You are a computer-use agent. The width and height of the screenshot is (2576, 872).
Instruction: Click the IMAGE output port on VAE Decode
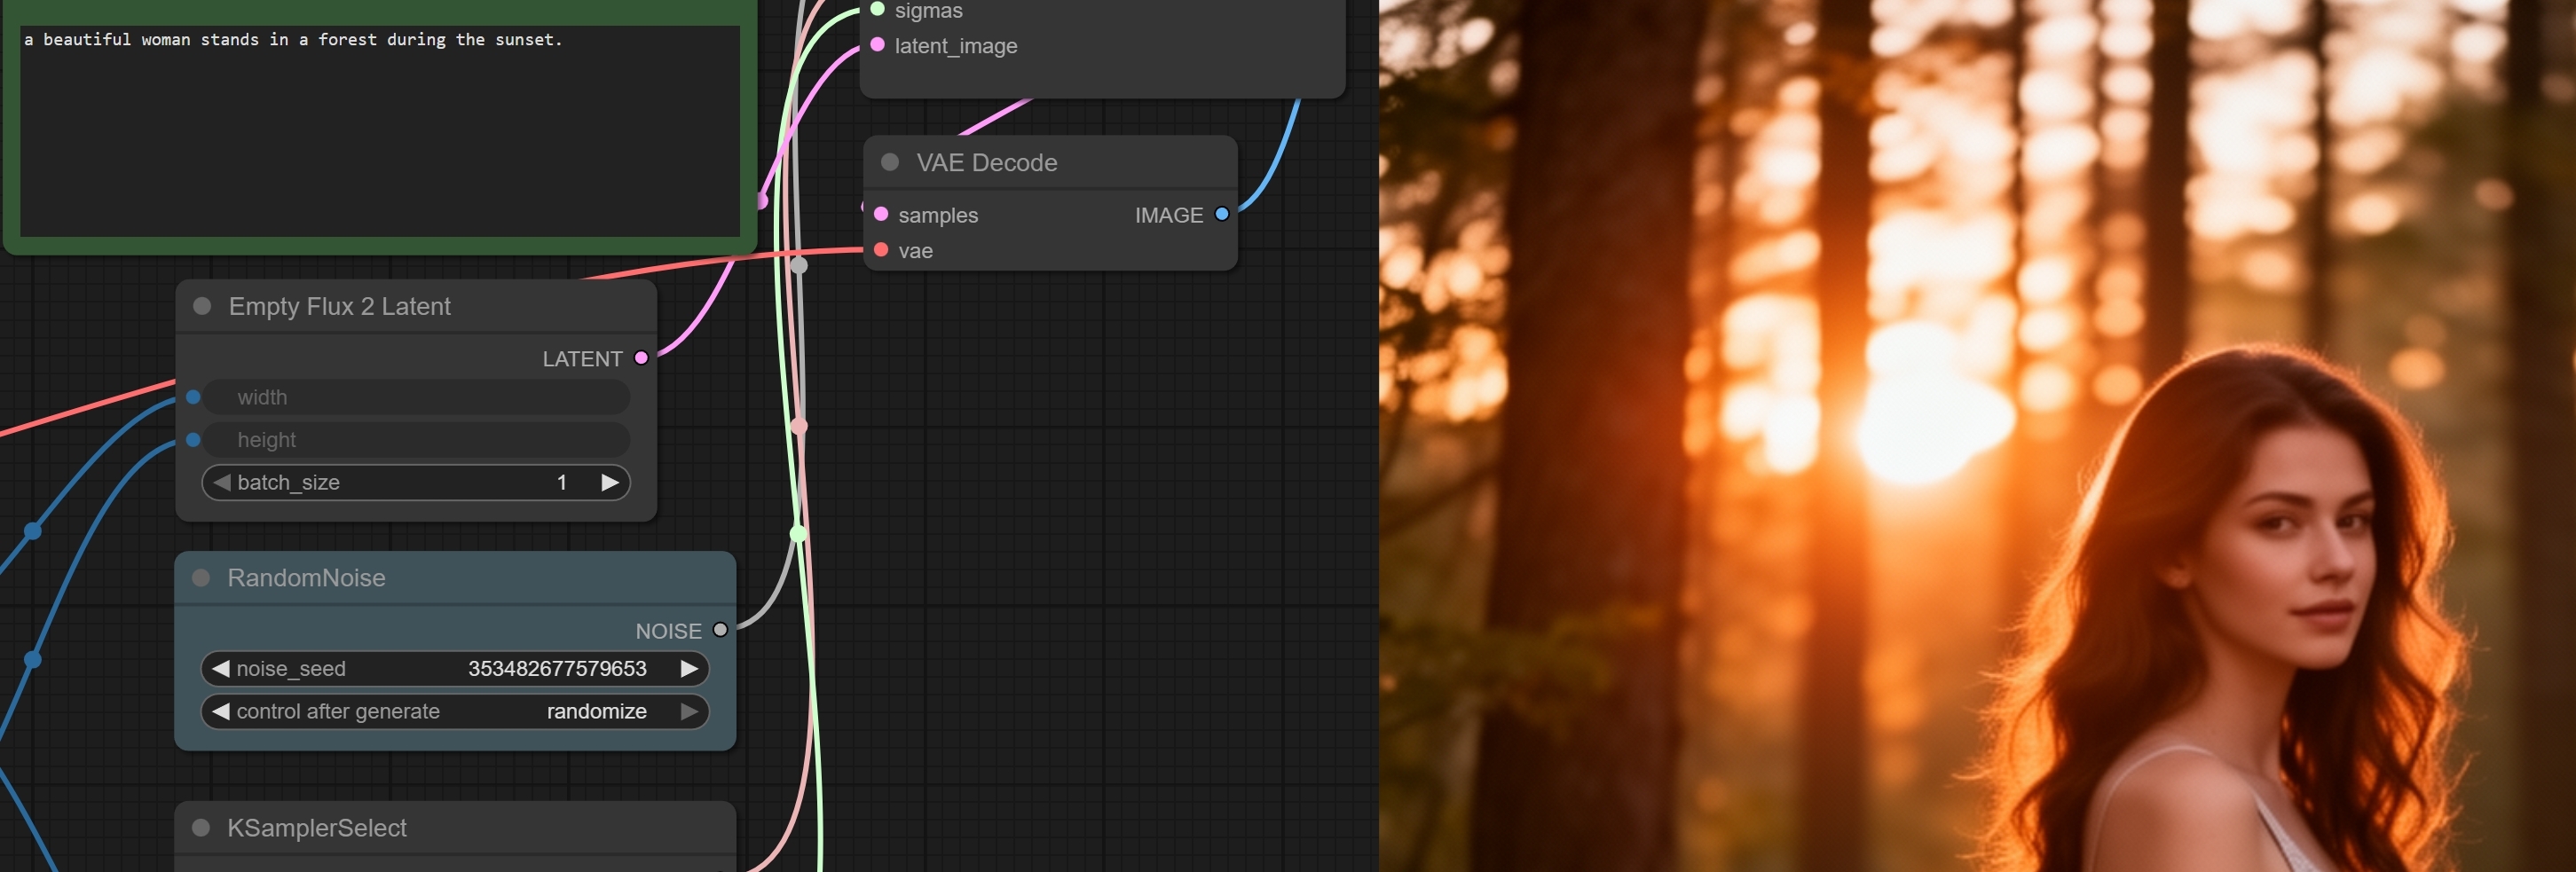tap(1222, 214)
